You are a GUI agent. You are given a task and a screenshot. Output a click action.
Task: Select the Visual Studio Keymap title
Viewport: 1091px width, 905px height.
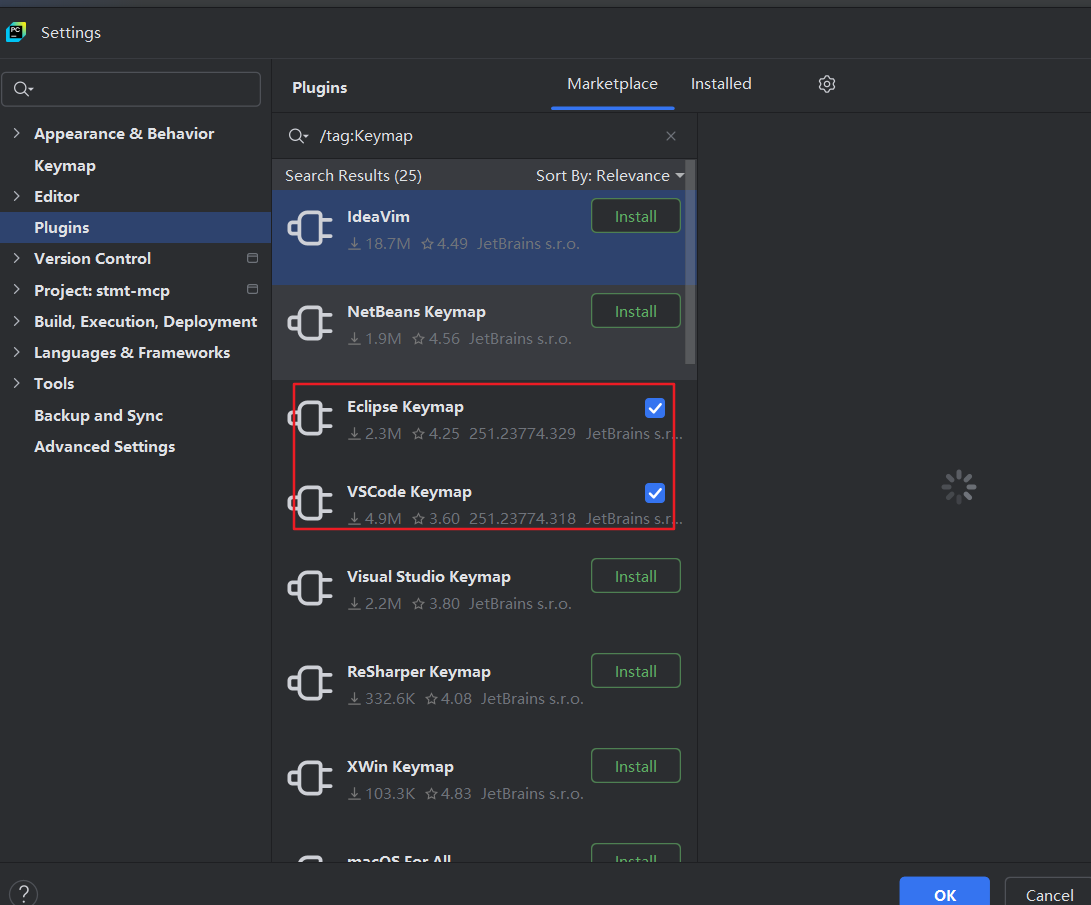429,577
